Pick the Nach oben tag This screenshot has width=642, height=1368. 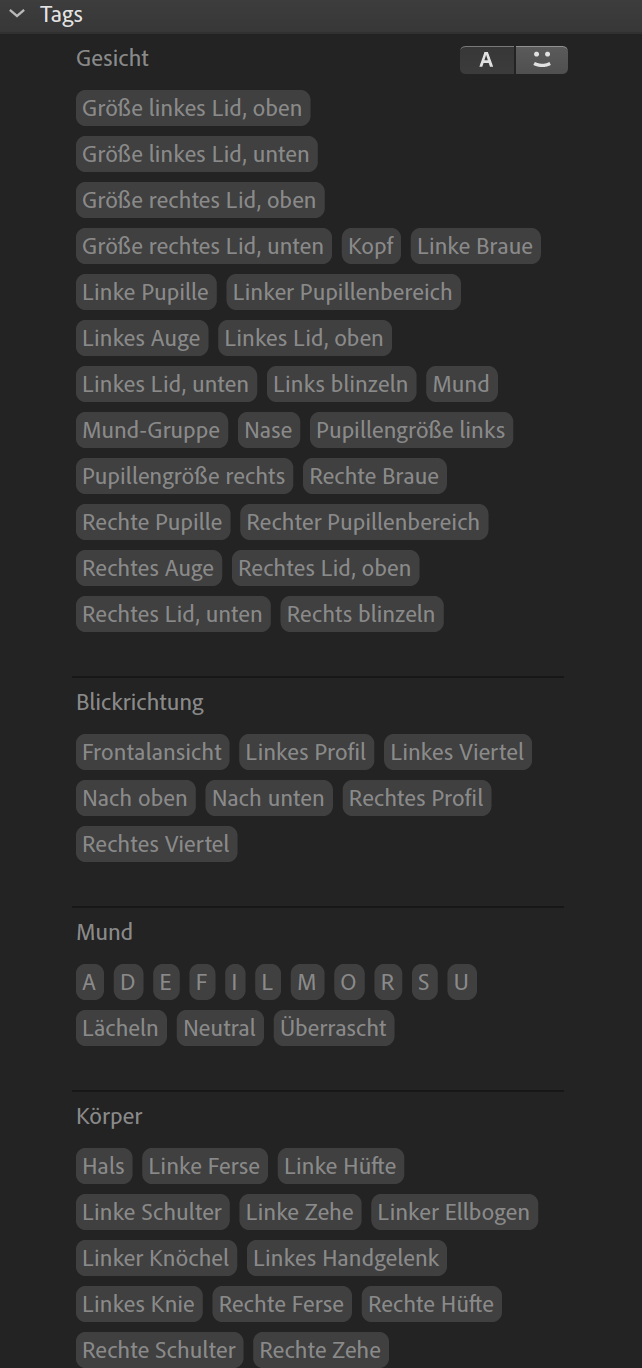pyautogui.click(x=135, y=798)
